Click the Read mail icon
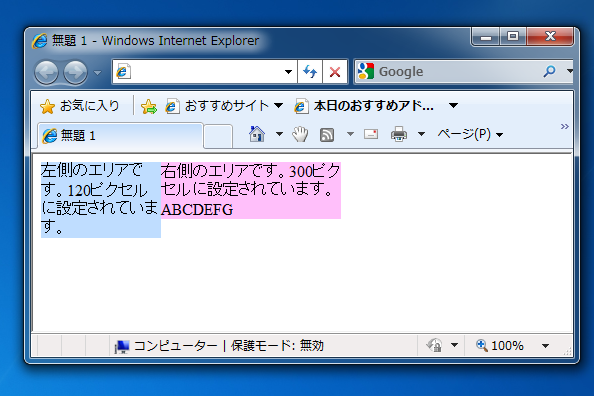The width and height of the screenshot is (594, 396). 371,134
